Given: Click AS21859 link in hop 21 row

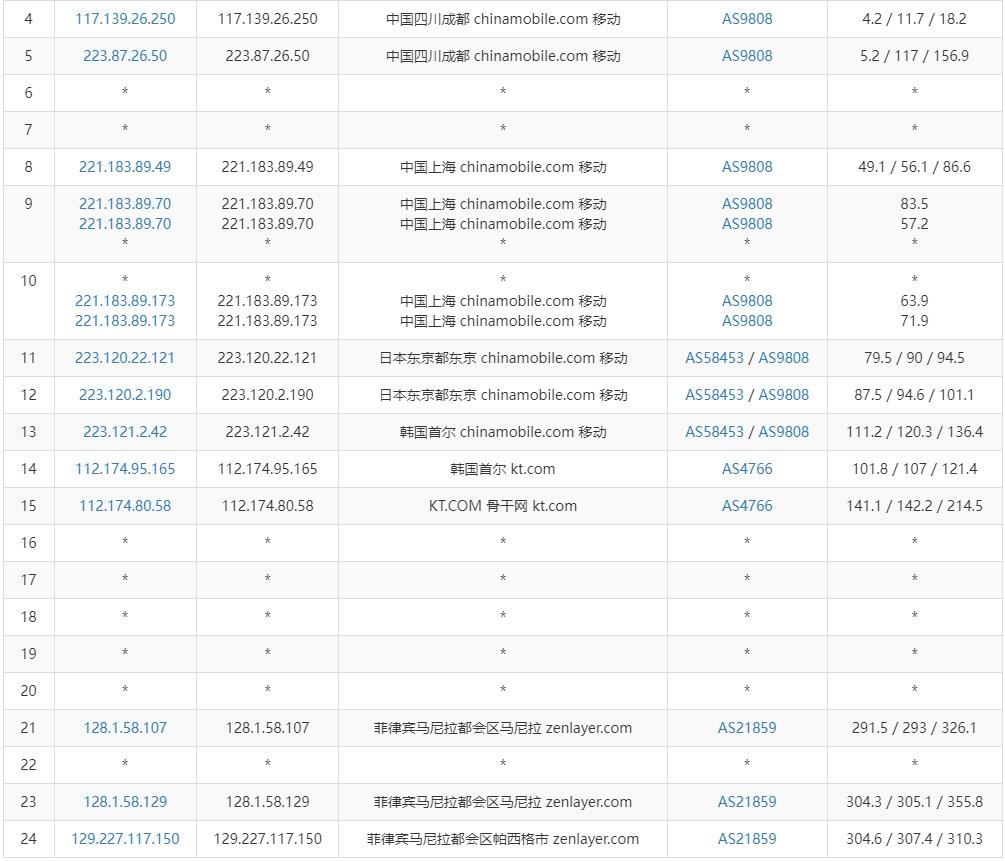Looking at the screenshot, I should coord(747,728).
